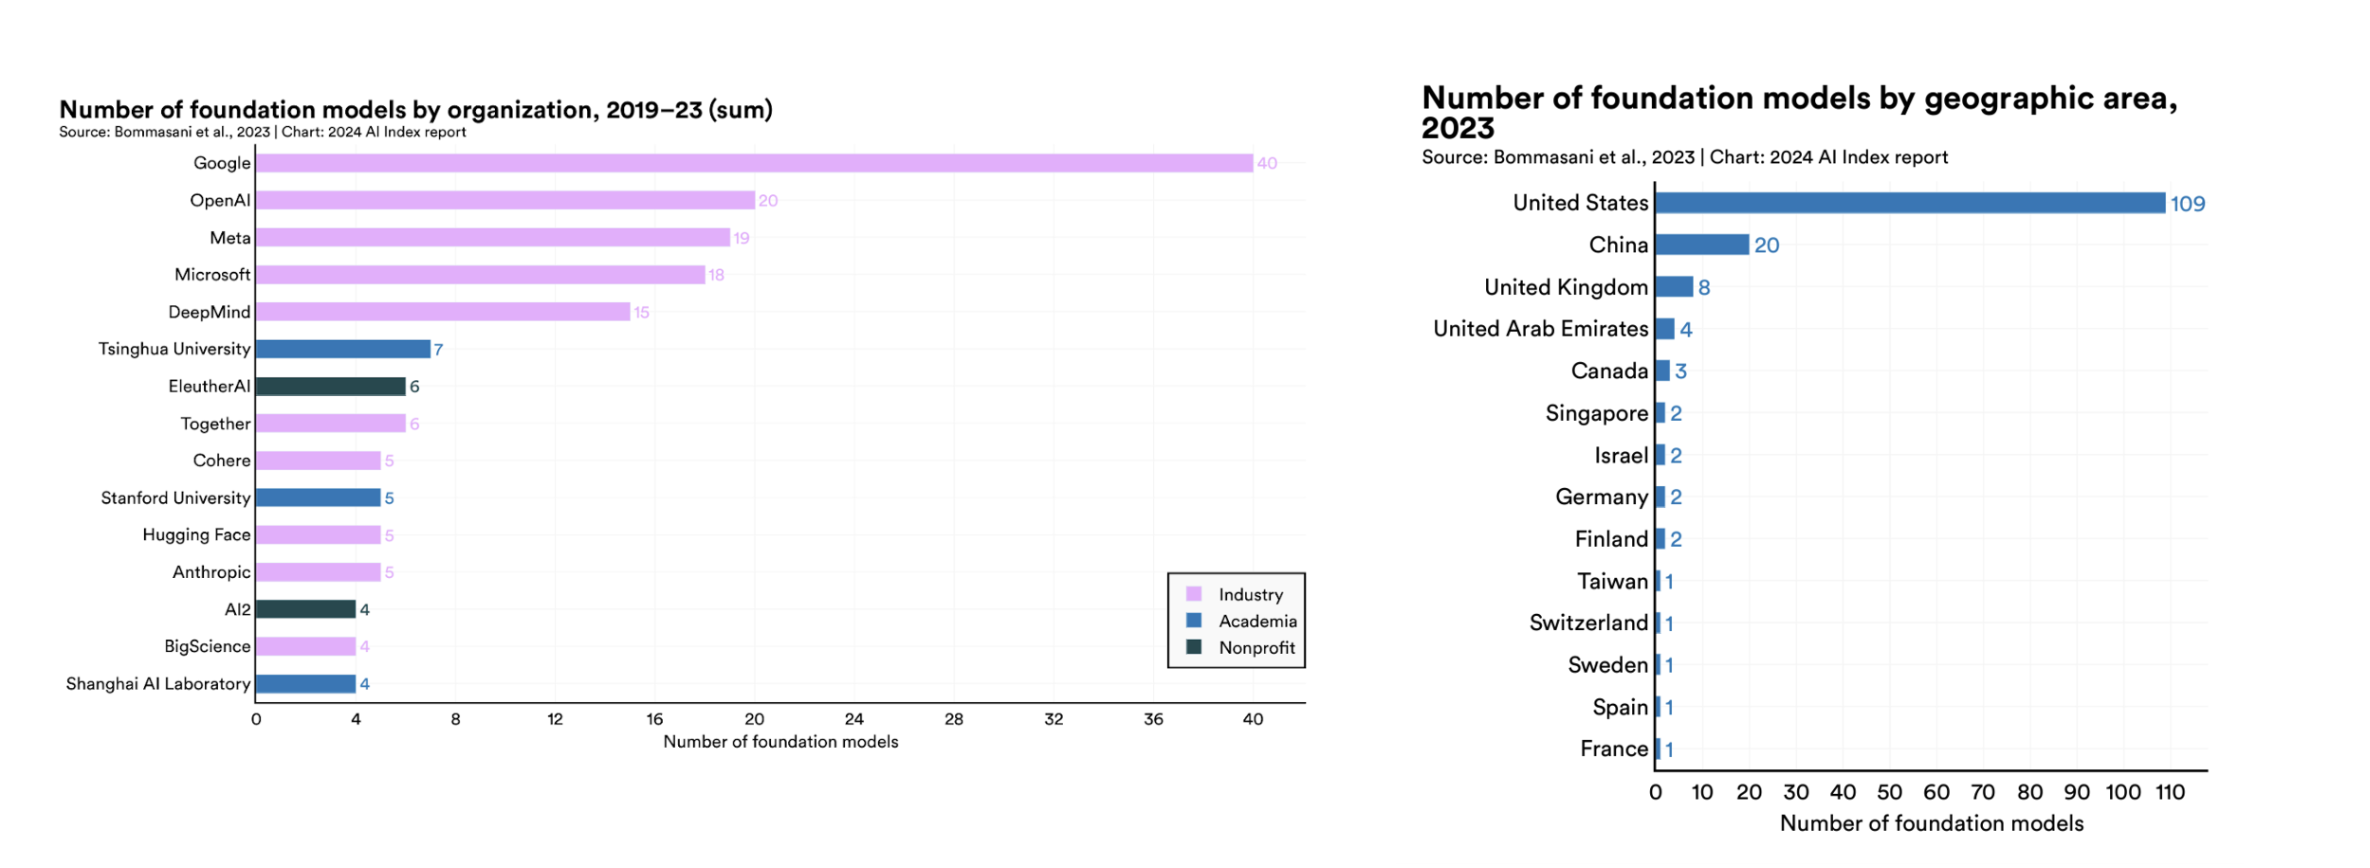The width and height of the screenshot is (2370, 868).
Task: Click the 'Germany' label
Action: tap(1602, 497)
